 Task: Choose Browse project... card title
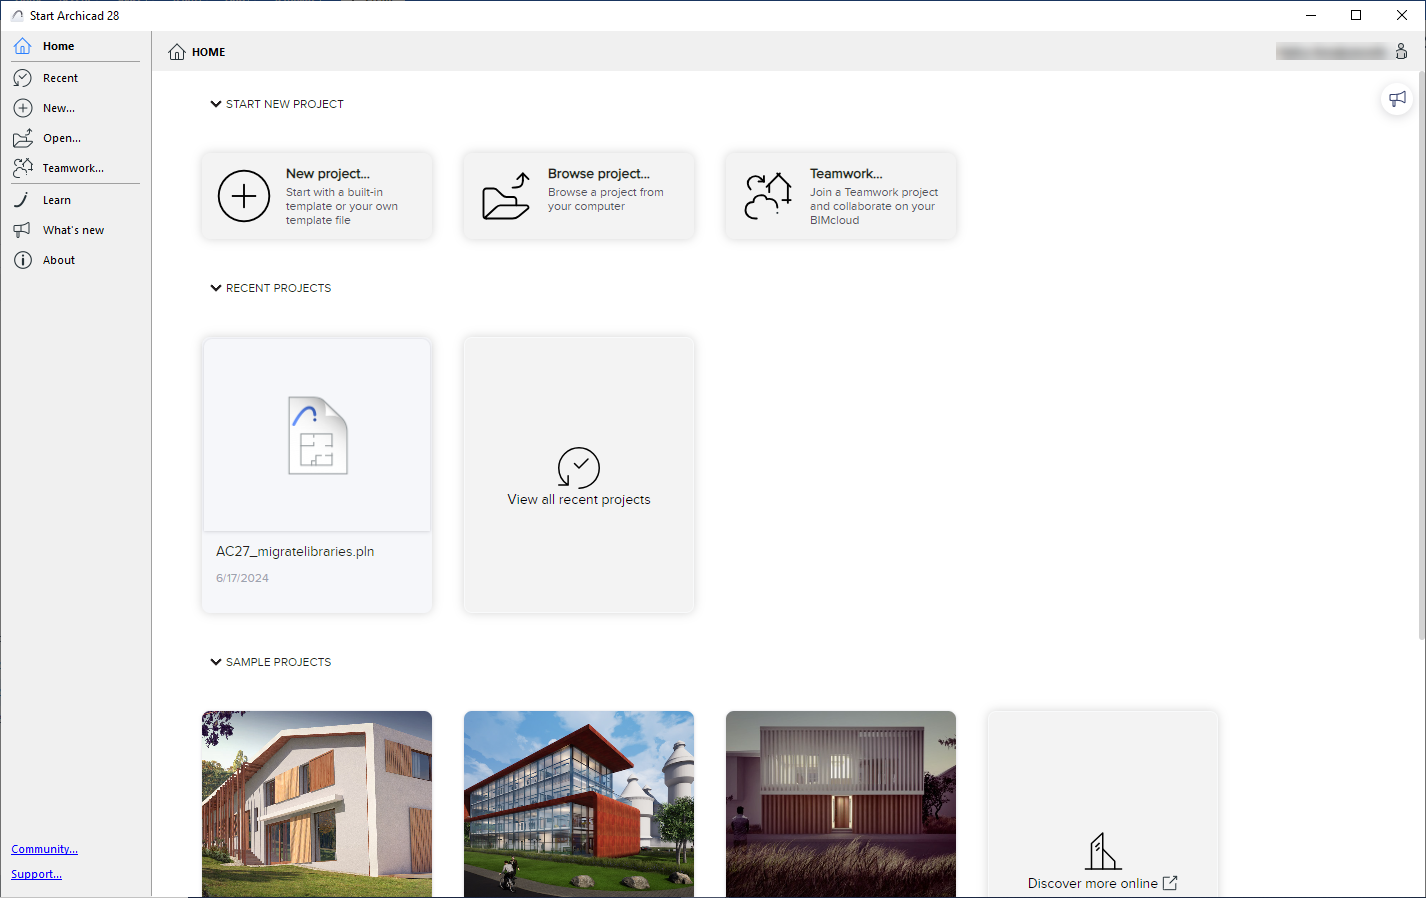[x=599, y=174]
